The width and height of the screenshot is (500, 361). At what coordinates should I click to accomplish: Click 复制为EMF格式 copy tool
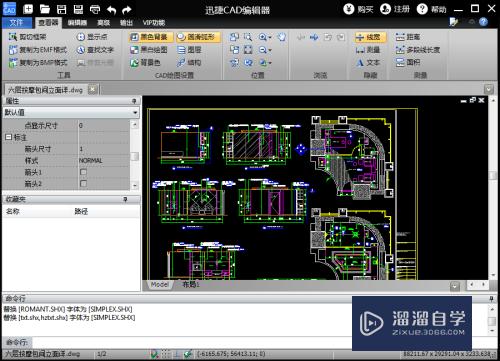38,50
